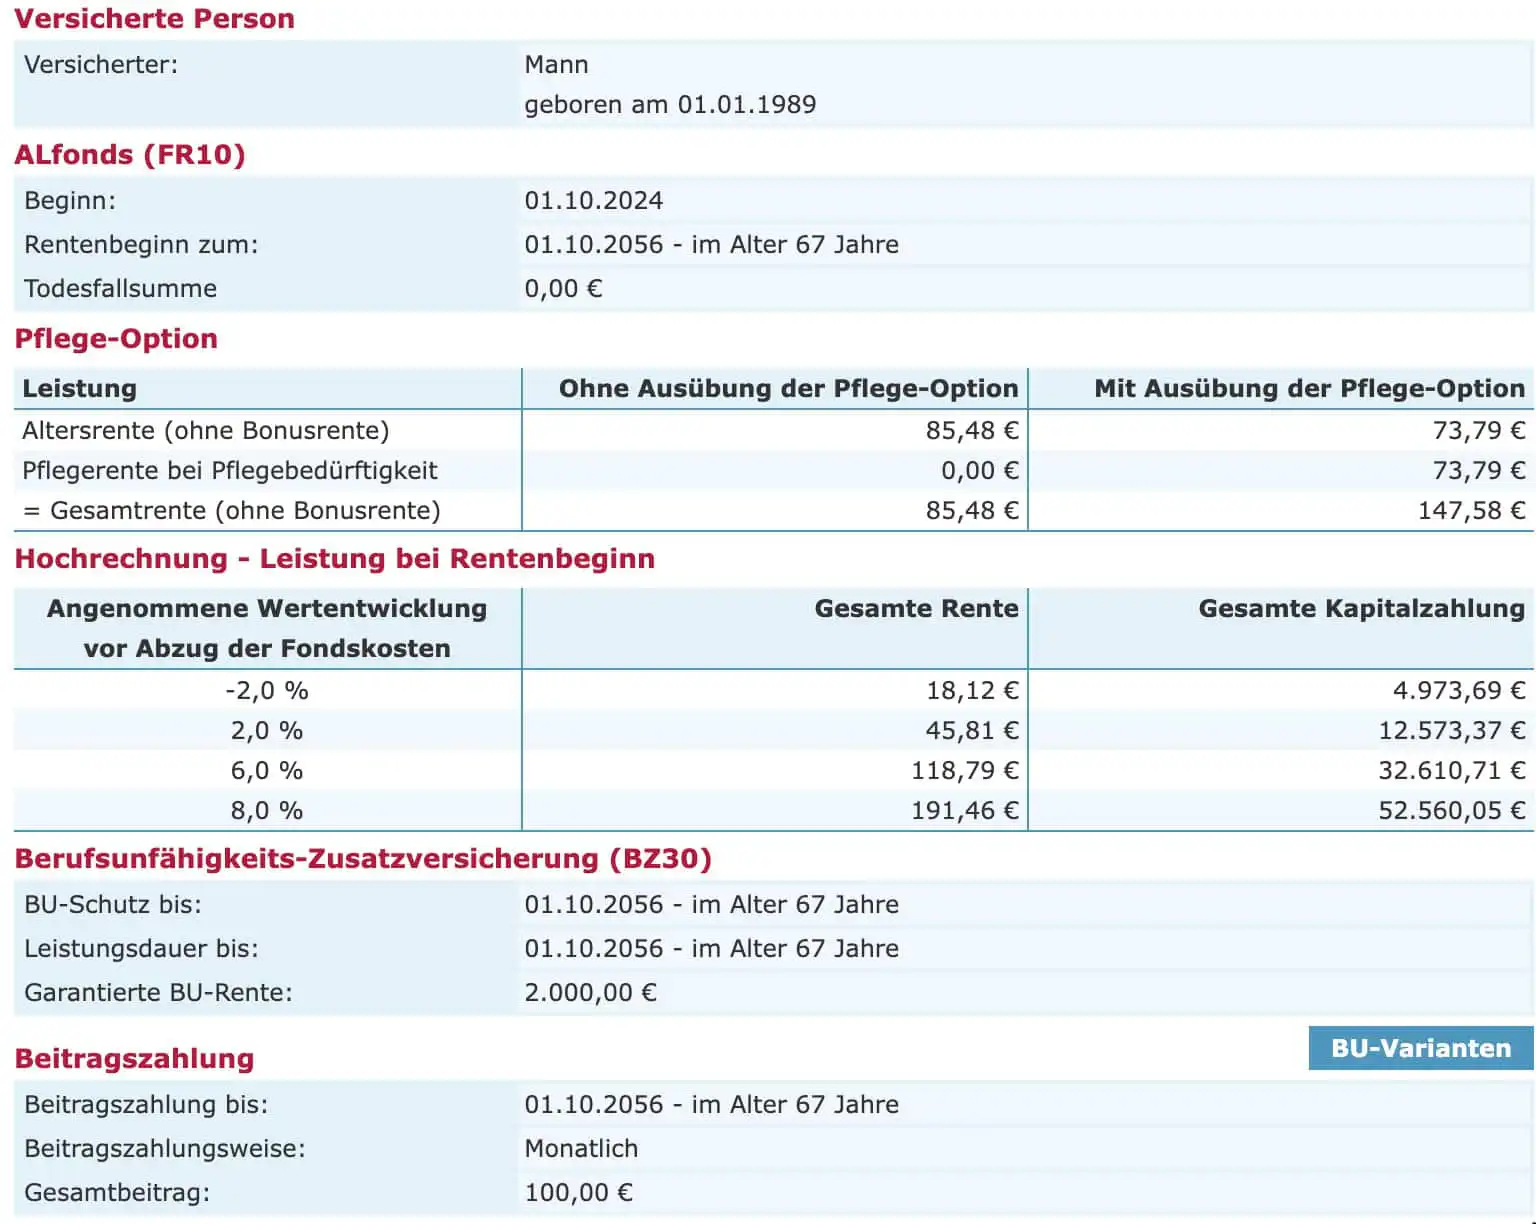
Task: Select the Berufsunfähigkeits-Zusatzversicherung (BZ30) heading
Action: pos(363,859)
